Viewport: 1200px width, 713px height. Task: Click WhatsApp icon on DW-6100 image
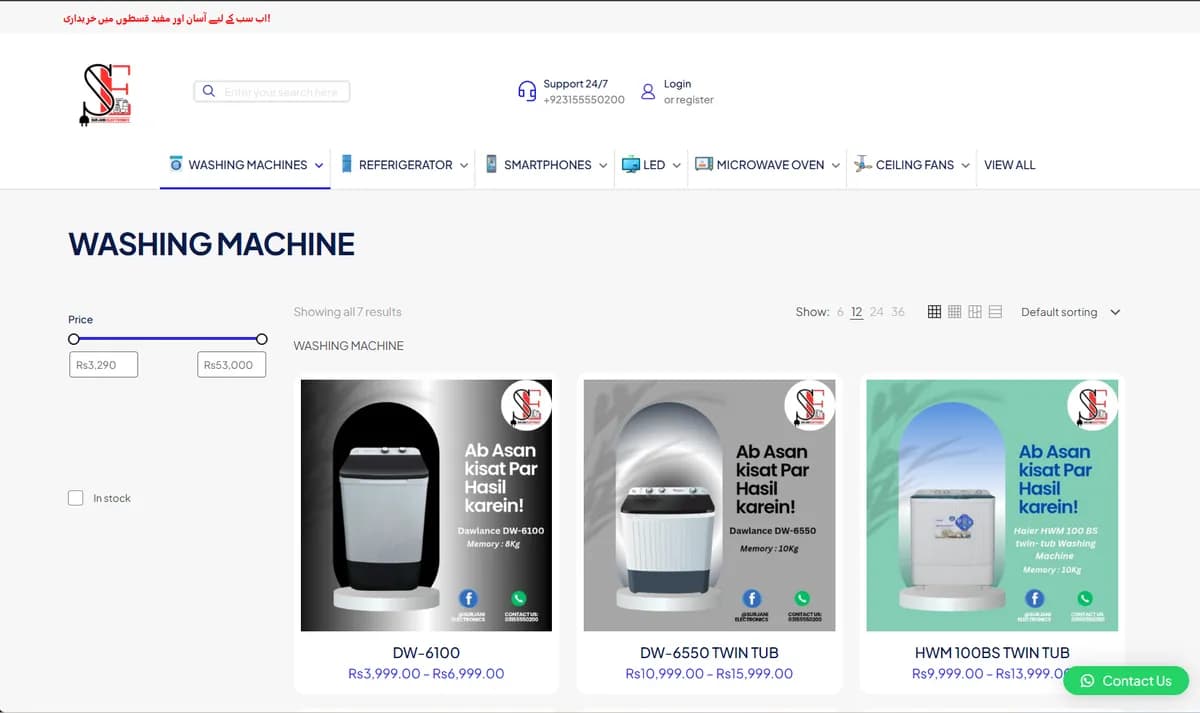519,598
